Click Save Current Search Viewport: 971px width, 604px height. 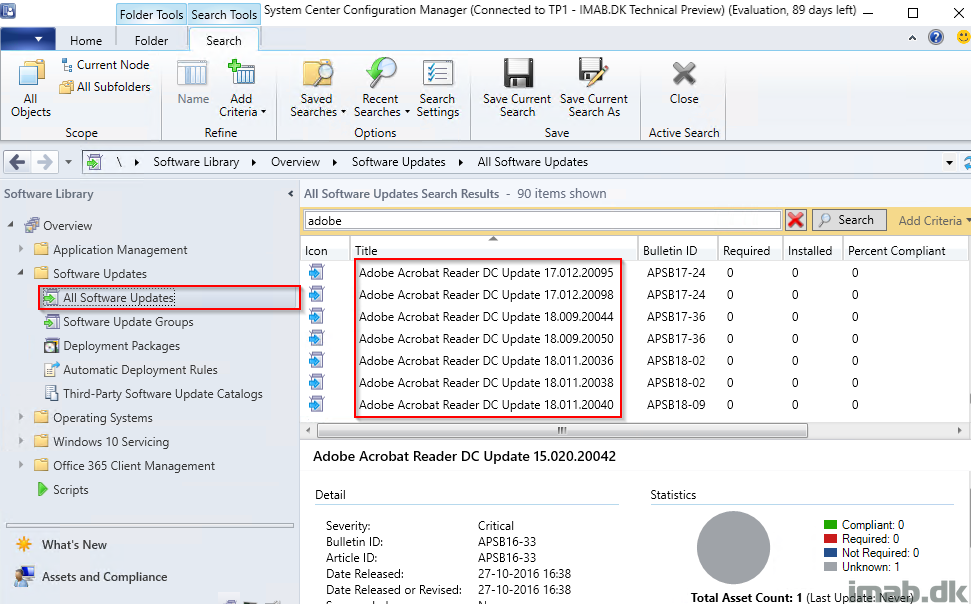tap(517, 88)
